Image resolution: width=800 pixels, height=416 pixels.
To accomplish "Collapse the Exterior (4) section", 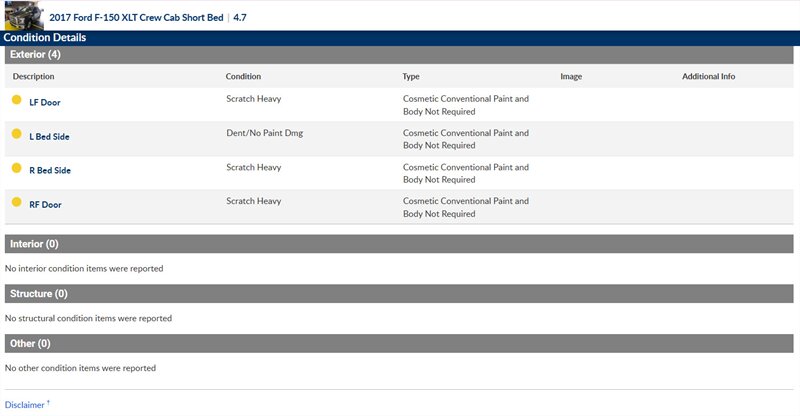I will [x=35, y=54].
